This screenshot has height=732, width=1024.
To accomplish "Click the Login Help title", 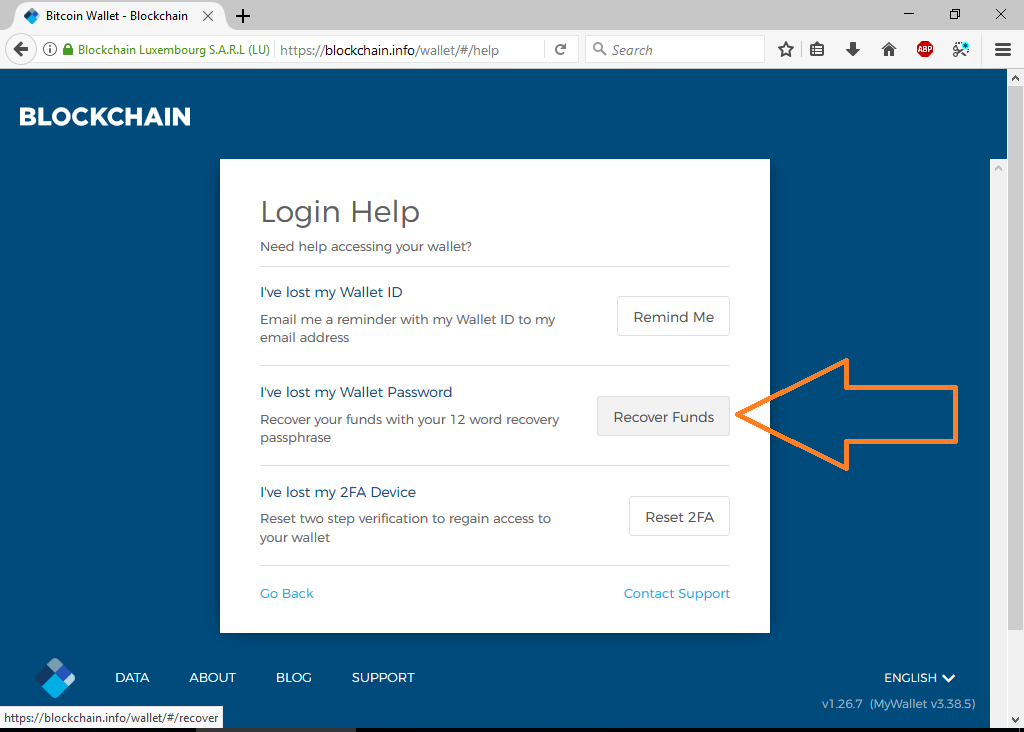I will (340, 212).
